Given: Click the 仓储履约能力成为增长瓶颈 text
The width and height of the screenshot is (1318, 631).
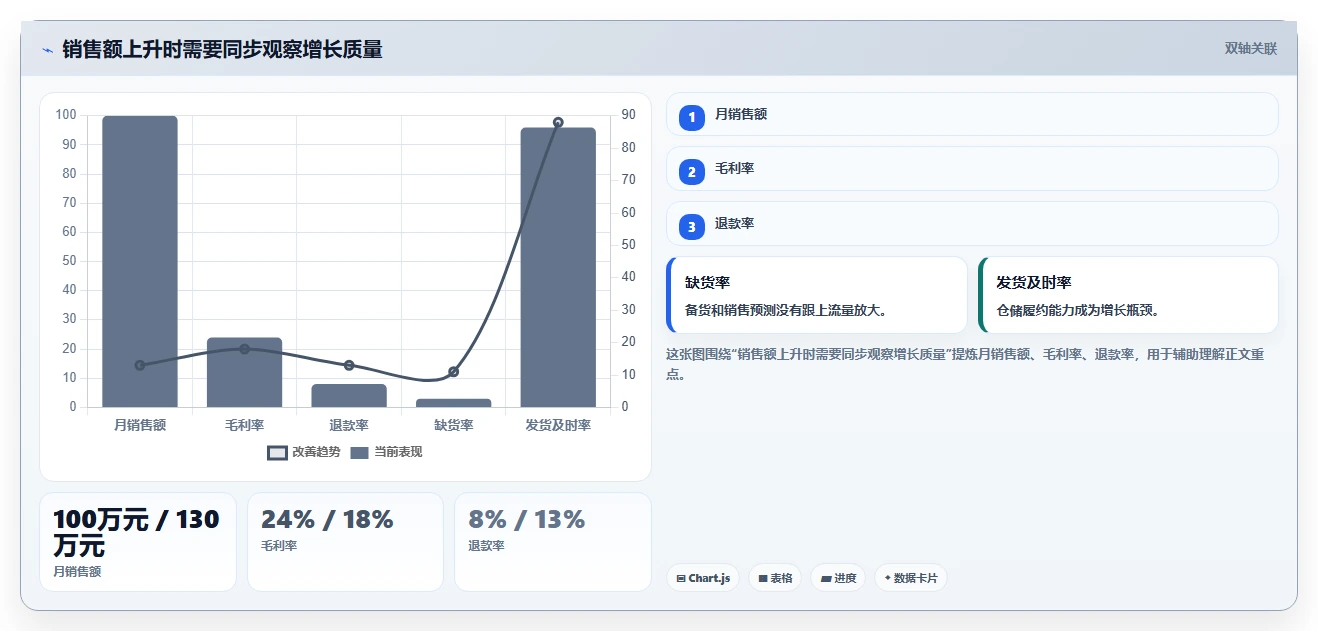Looking at the screenshot, I should point(1078,310).
